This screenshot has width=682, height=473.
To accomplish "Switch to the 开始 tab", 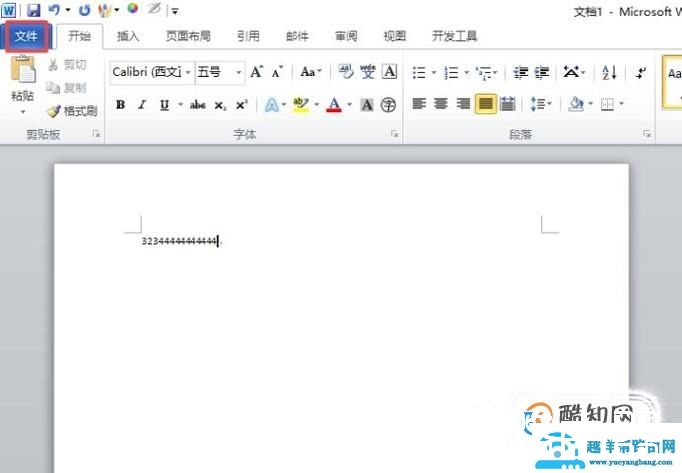I will [80, 37].
